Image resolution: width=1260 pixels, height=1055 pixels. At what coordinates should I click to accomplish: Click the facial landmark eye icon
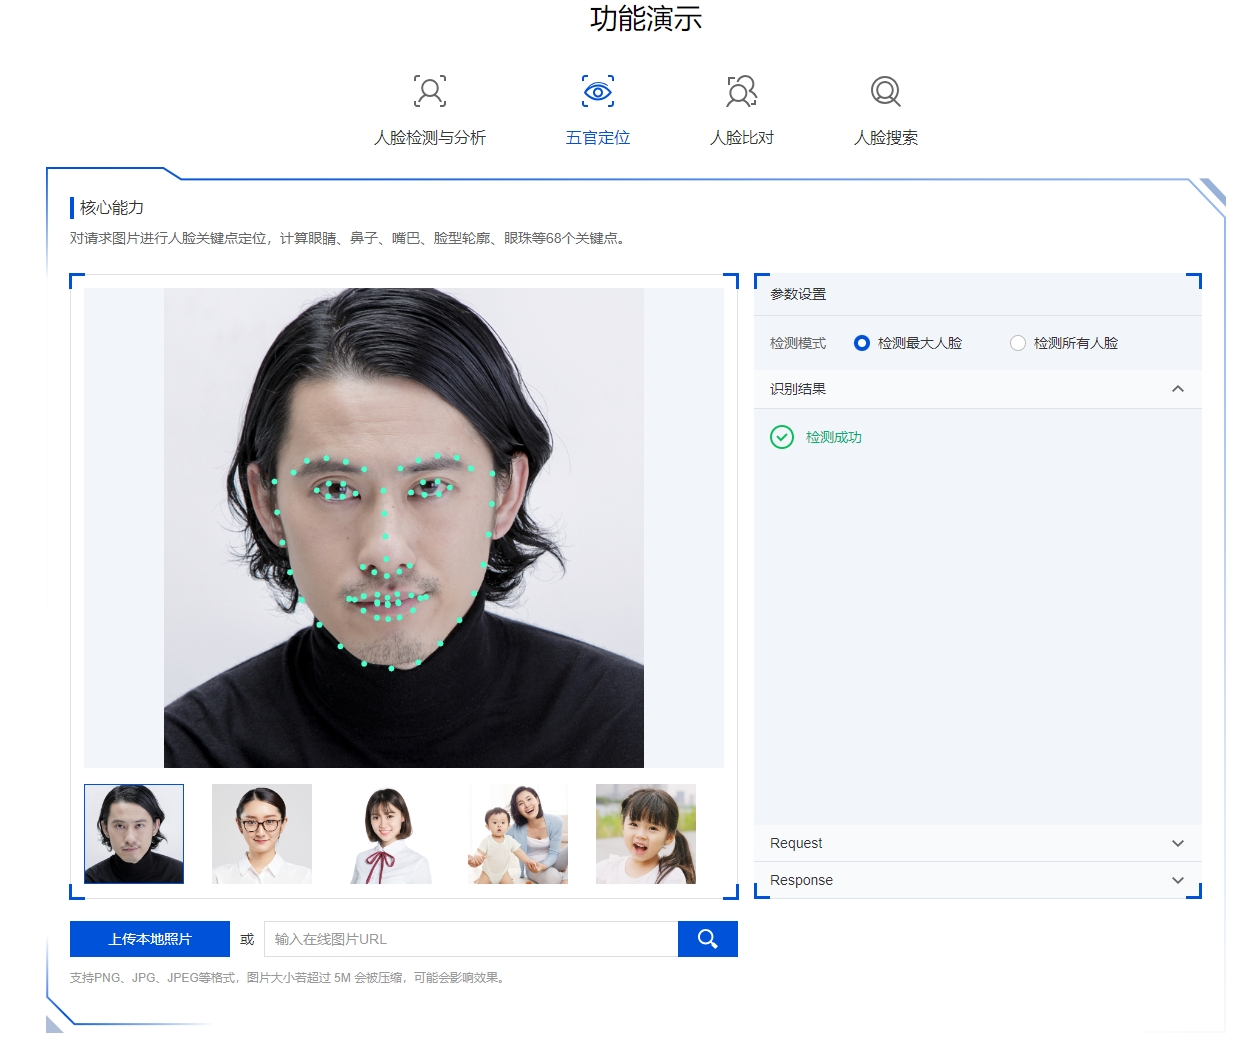(598, 91)
